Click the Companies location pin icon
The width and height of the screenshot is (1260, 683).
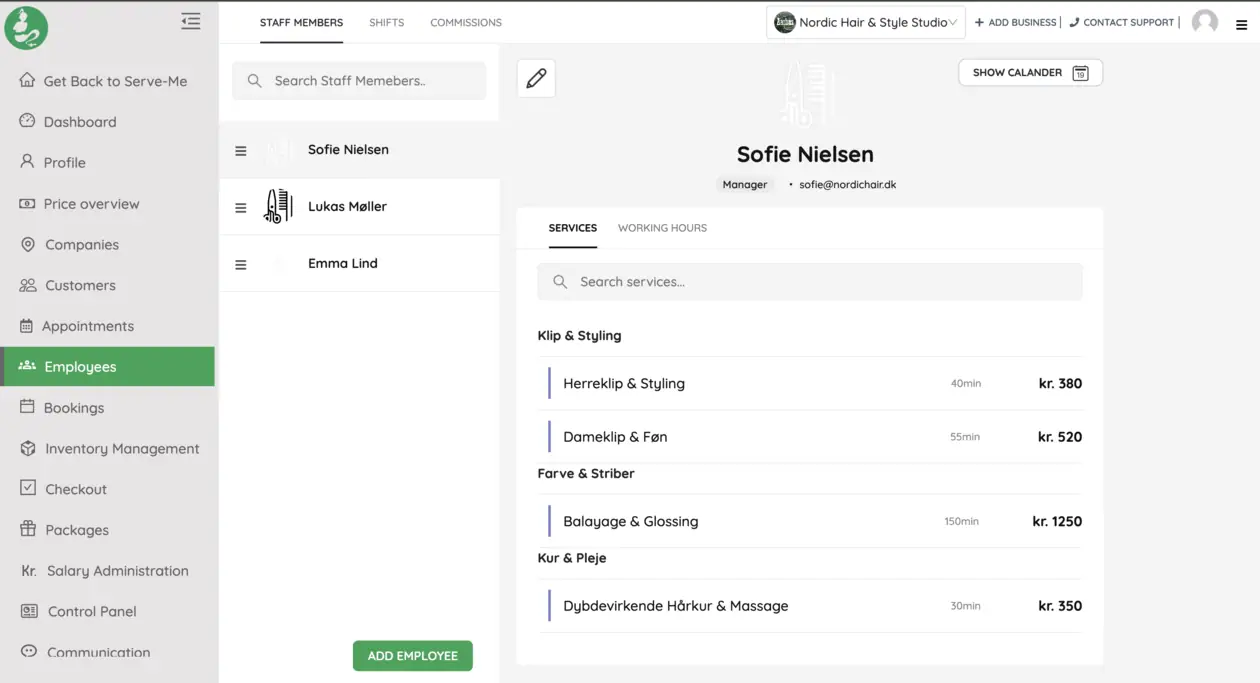(28, 244)
